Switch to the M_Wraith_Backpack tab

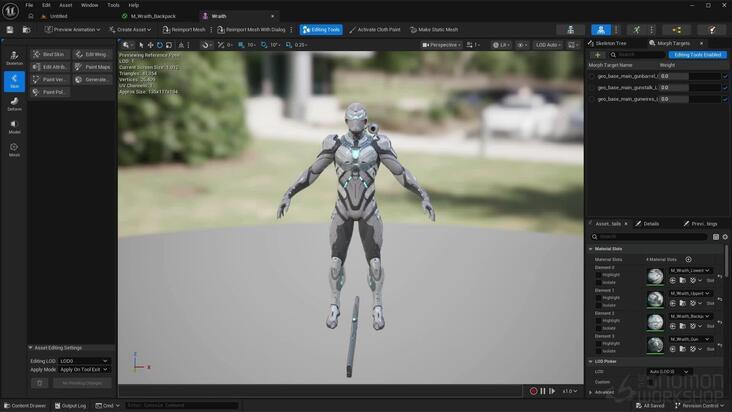tap(153, 16)
